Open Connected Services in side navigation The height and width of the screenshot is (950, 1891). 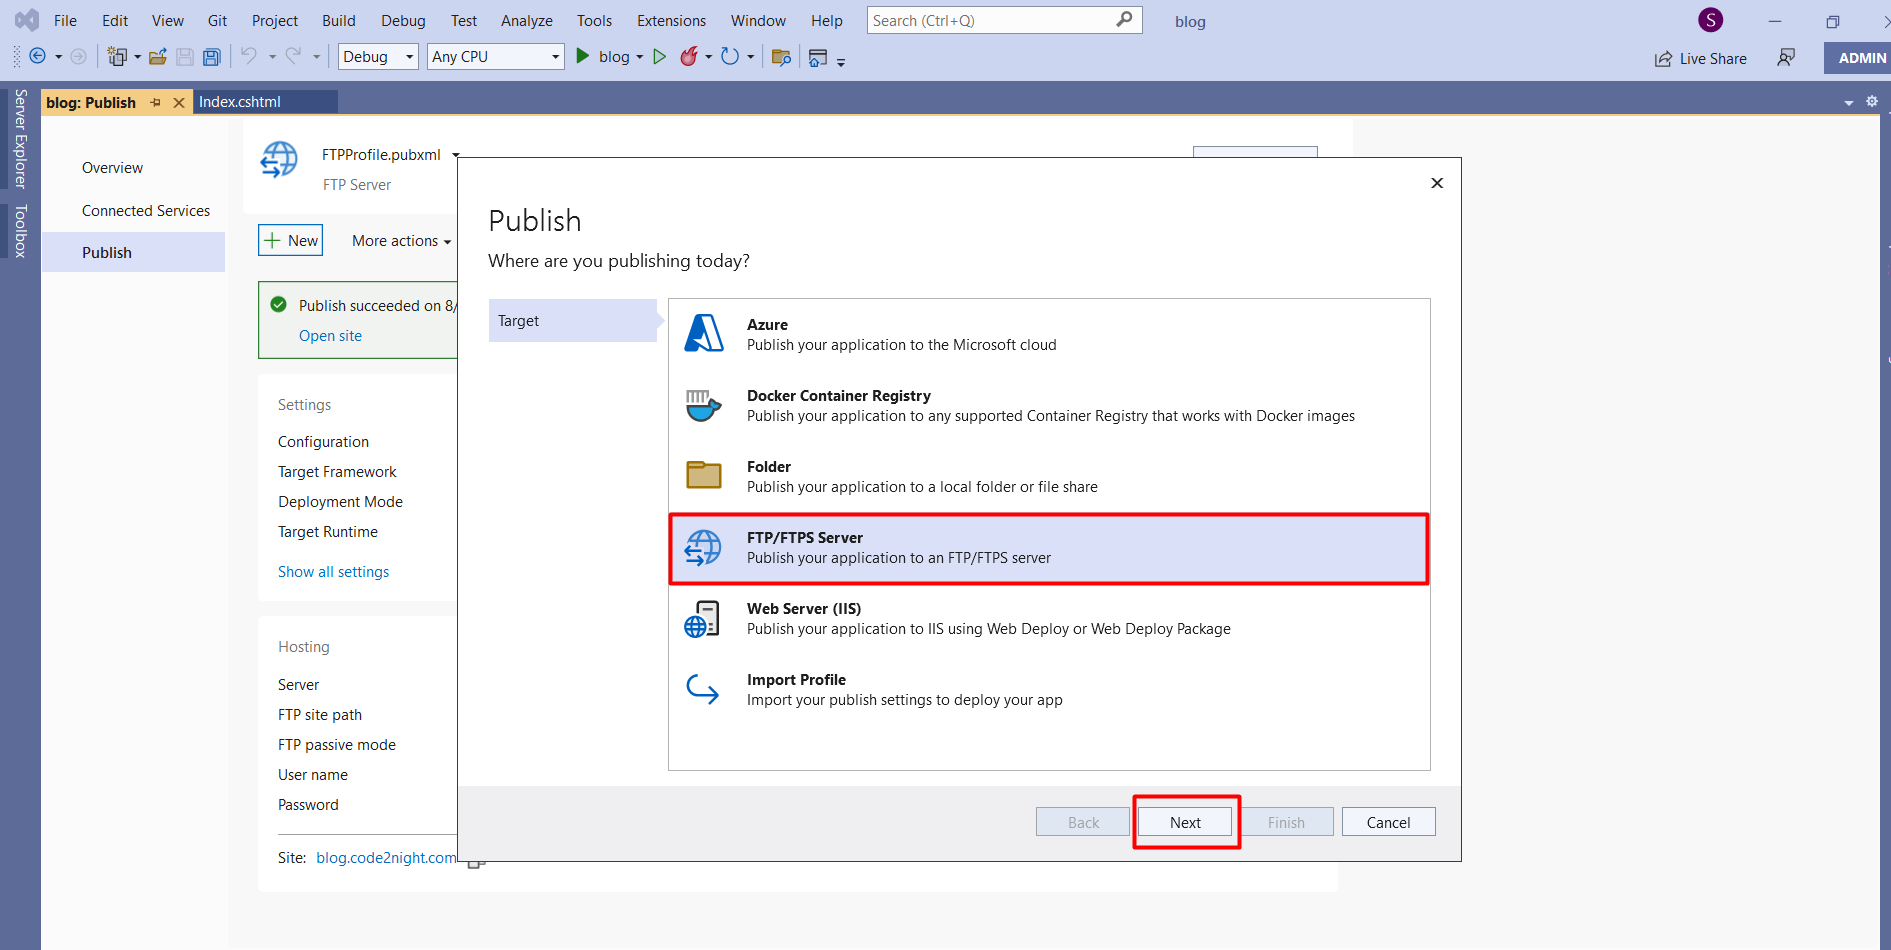(x=146, y=211)
